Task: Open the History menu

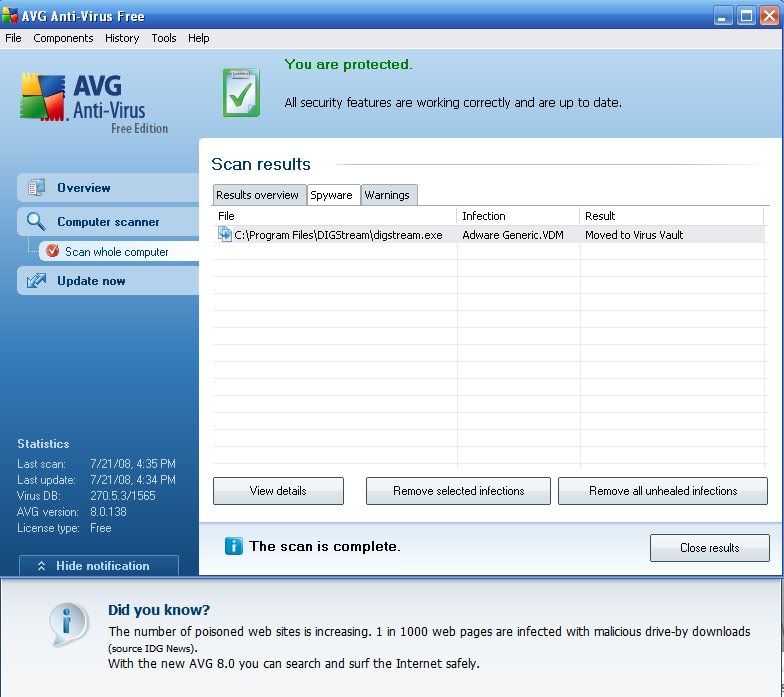Action: 122,38
